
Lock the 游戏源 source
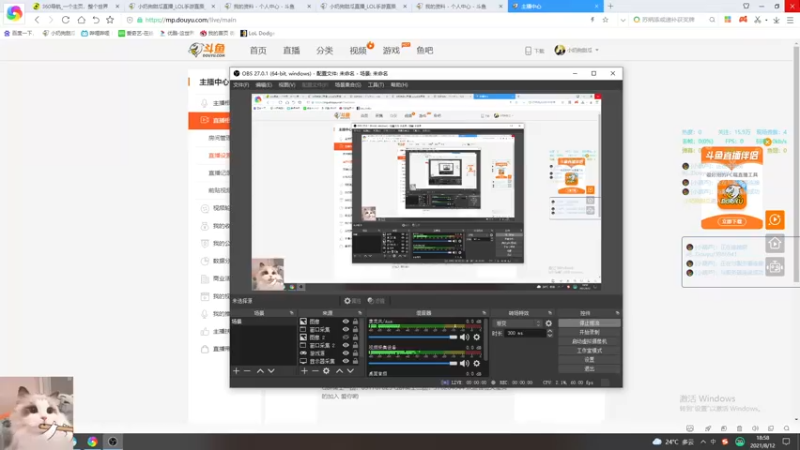click(x=356, y=353)
